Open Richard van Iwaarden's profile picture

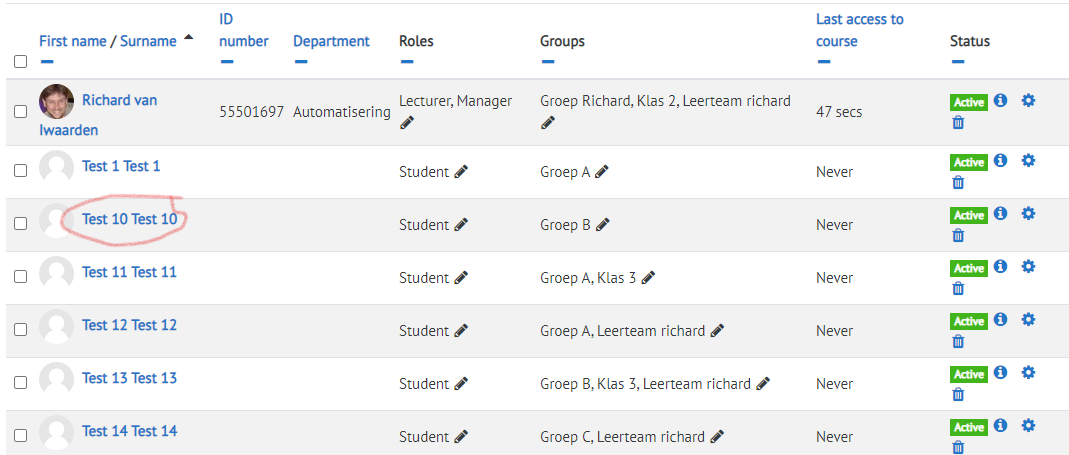coord(57,102)
